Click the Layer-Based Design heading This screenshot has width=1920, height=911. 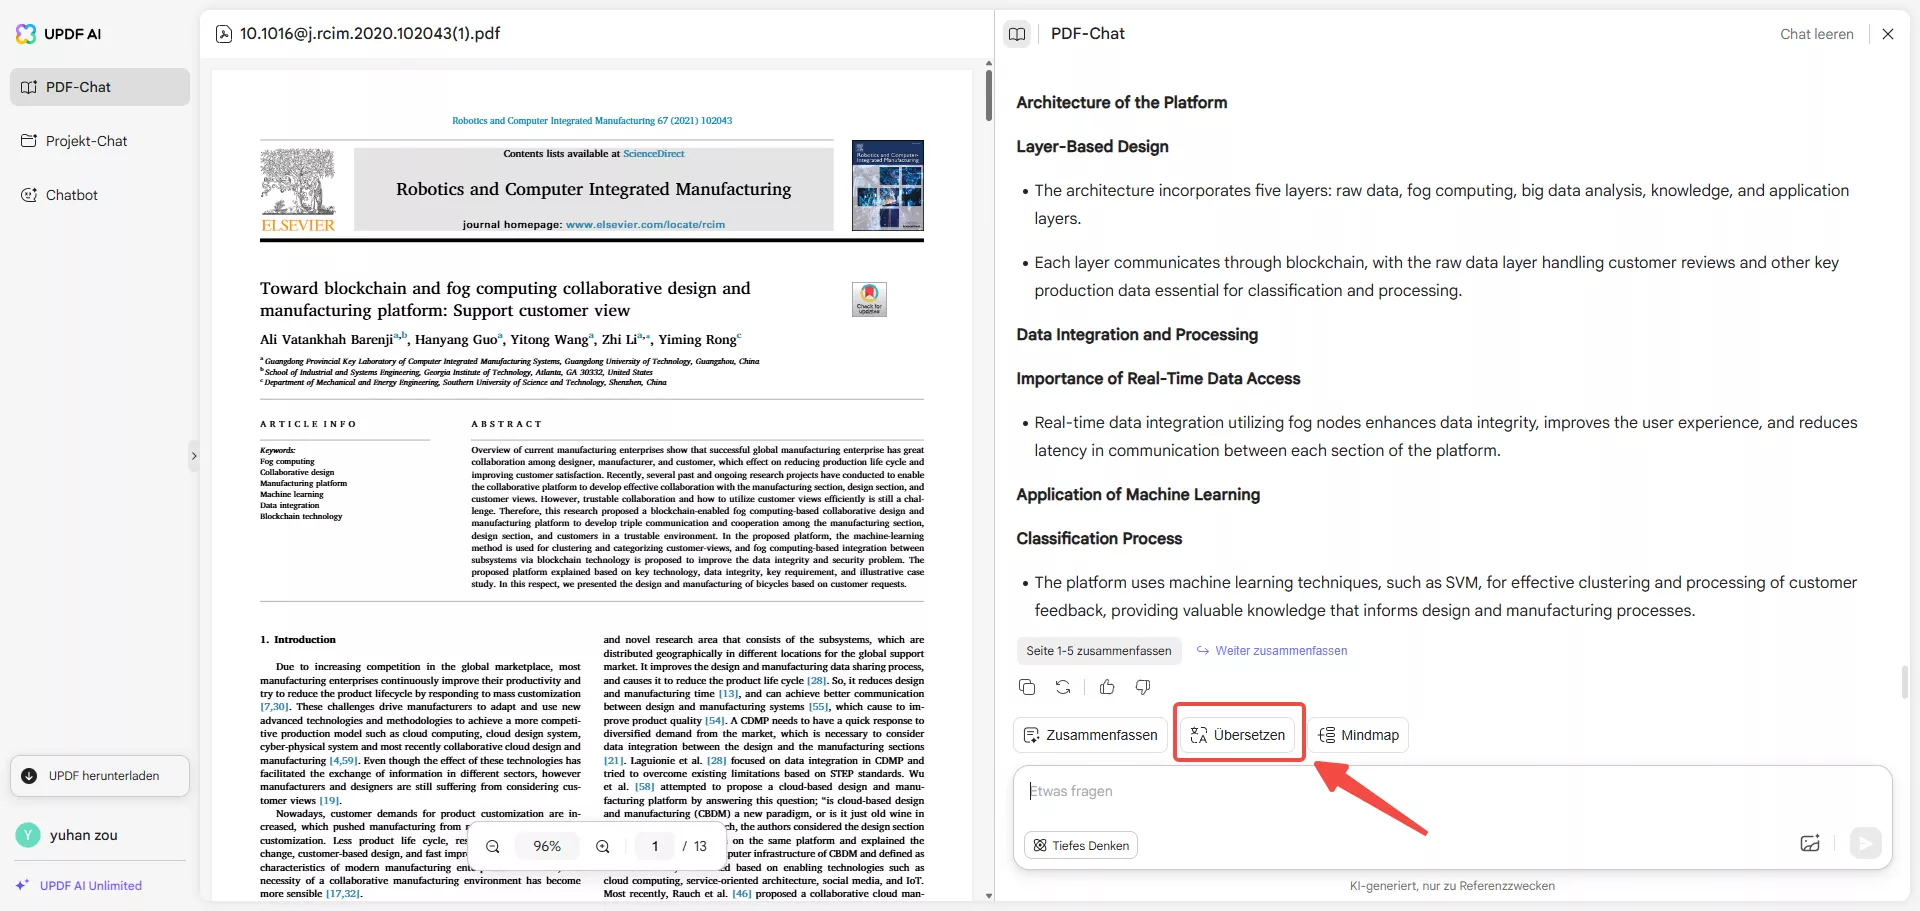(1093, 146)
